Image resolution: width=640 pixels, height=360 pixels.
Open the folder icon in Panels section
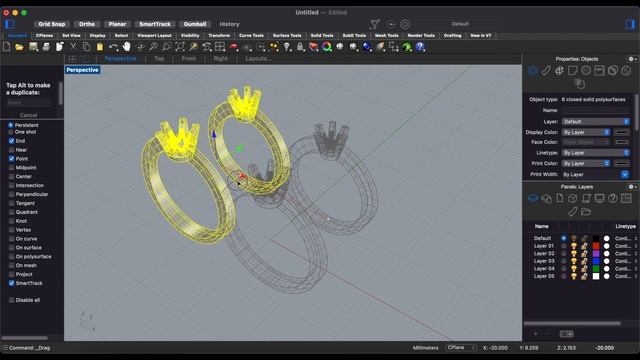(x=586, y=211)
